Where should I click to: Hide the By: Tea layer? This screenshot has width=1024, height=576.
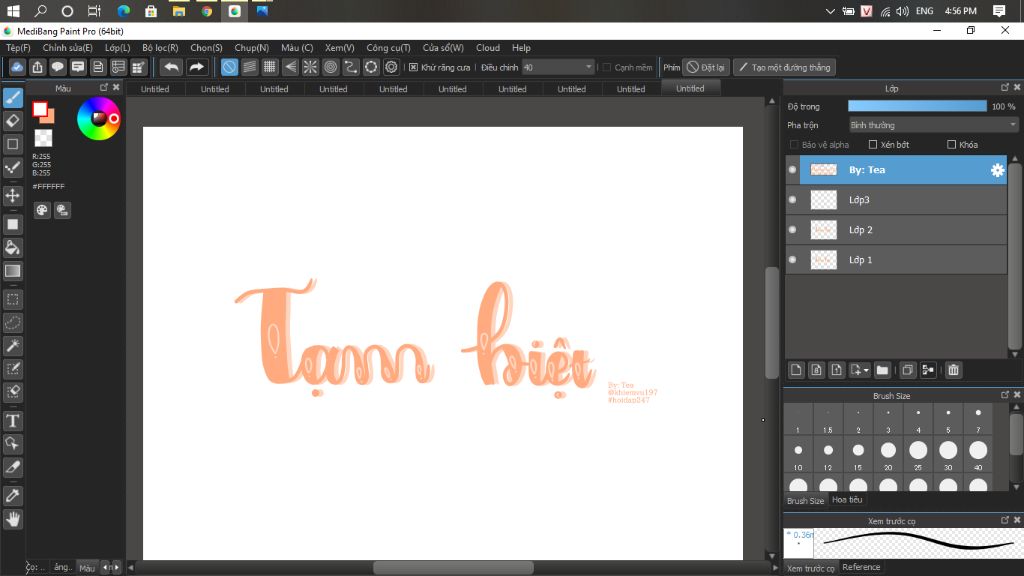pyautogui.click(x=793, y=170)
